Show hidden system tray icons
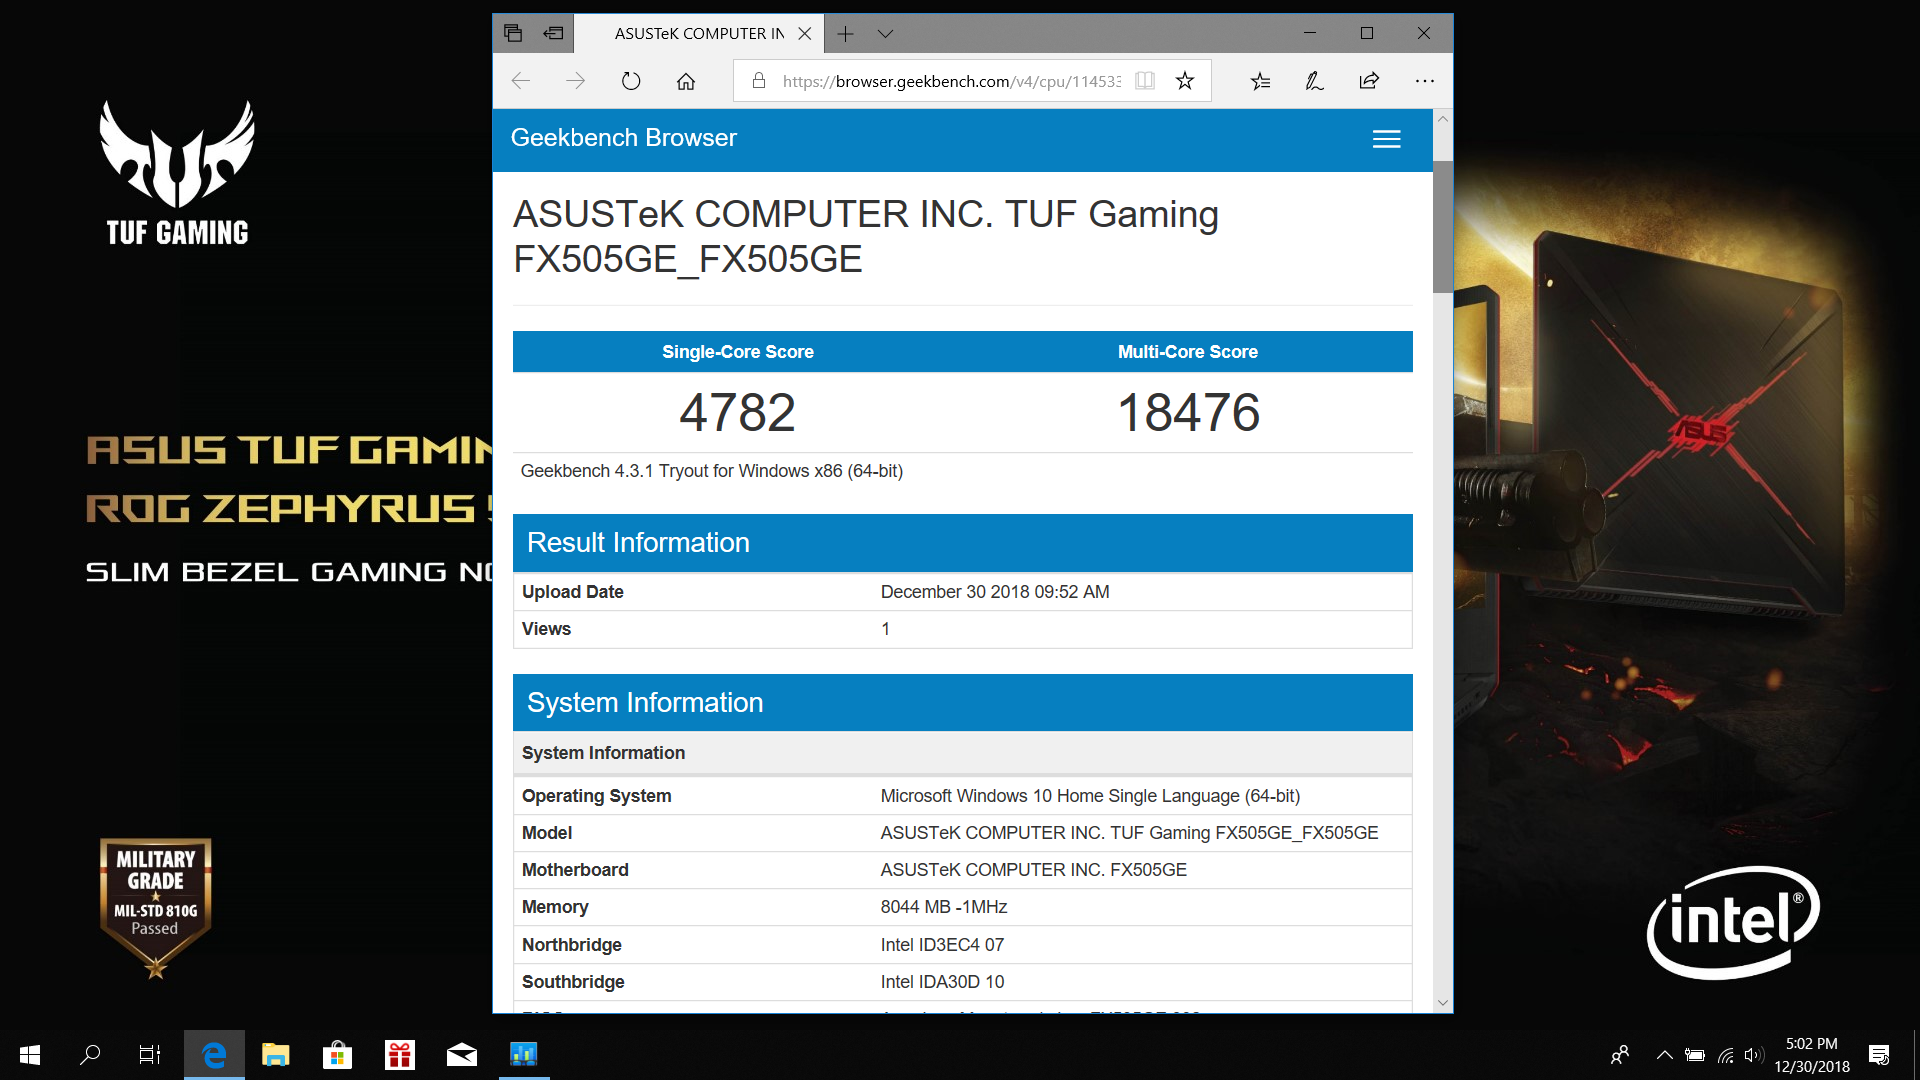The image size is (1920, 1080). 1665,1055
